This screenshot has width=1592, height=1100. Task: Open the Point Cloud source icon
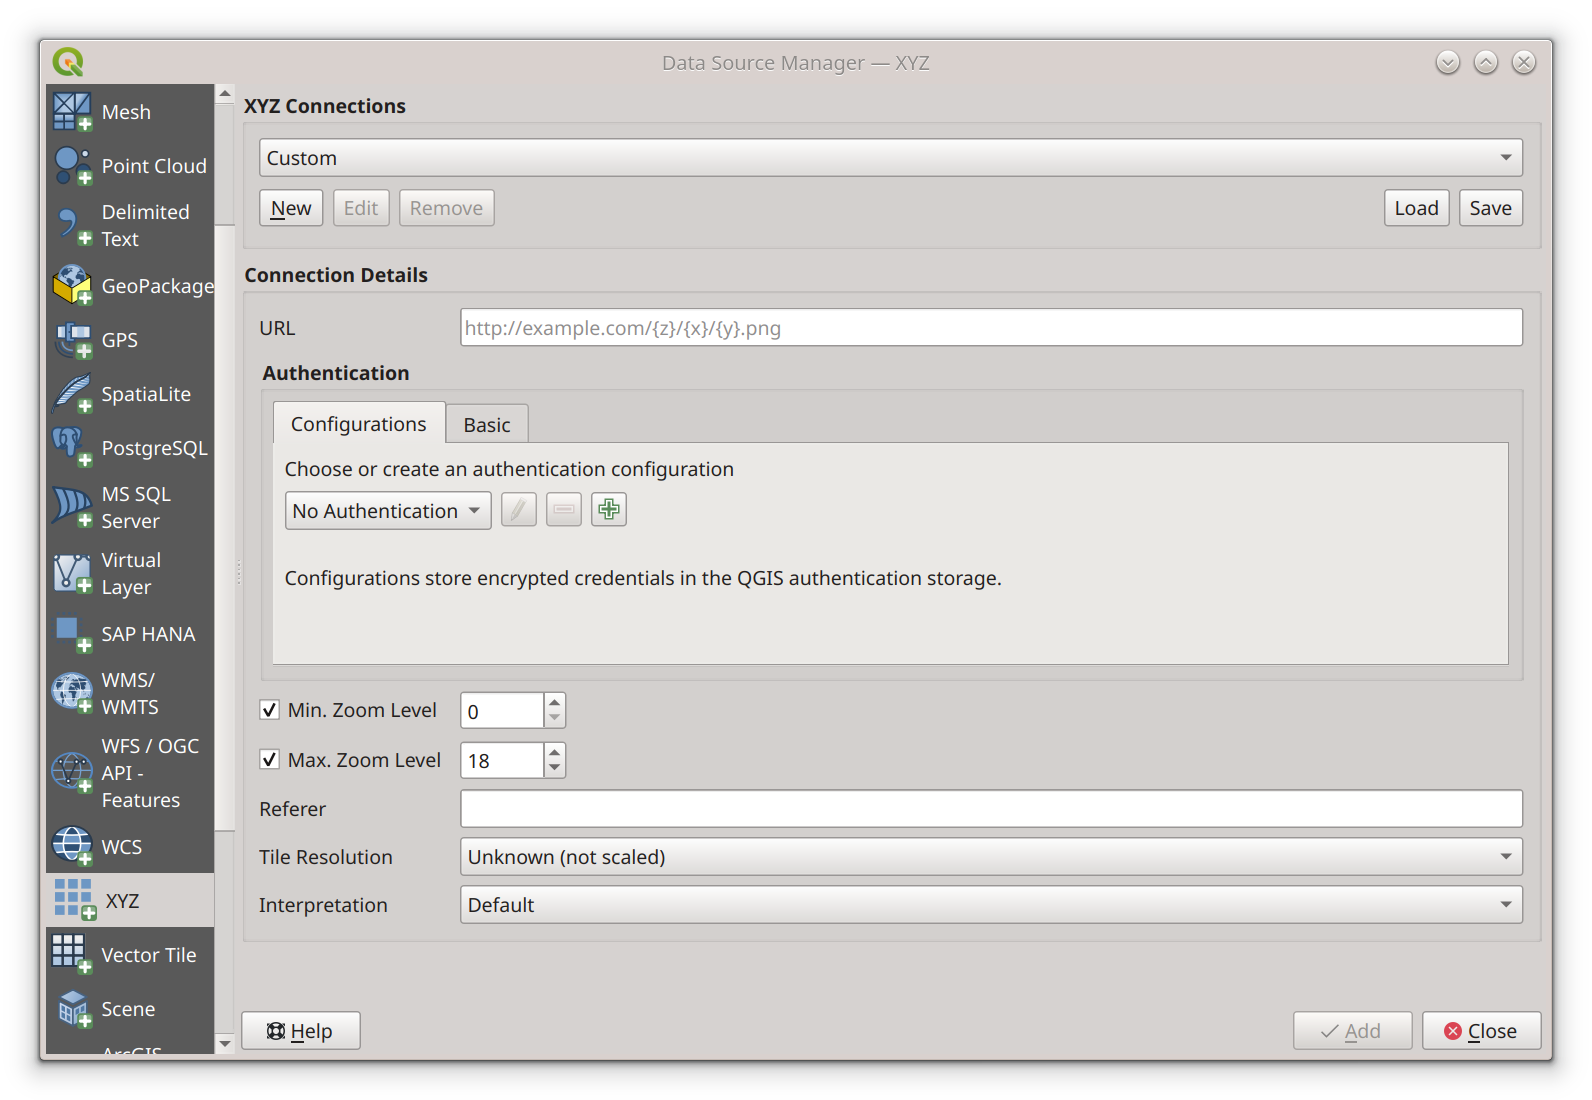point(72,166)
